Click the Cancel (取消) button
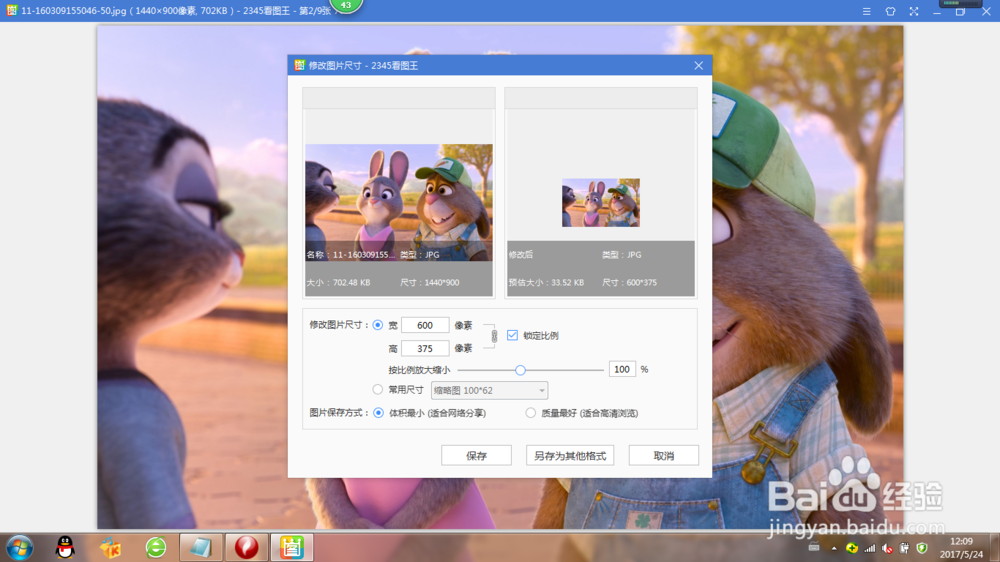This screenshot has width=1000, height=562. coord(664,455)
